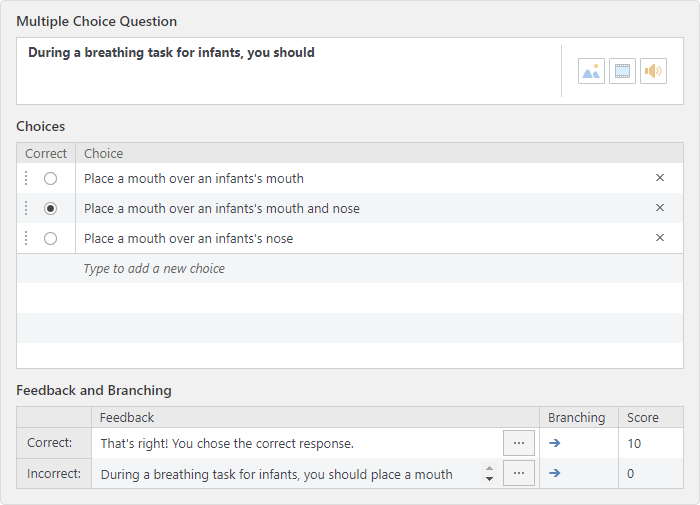This screenshot has width=700, height=505.
Task: Click the "Branching" column header
Action: click(576, 417)
